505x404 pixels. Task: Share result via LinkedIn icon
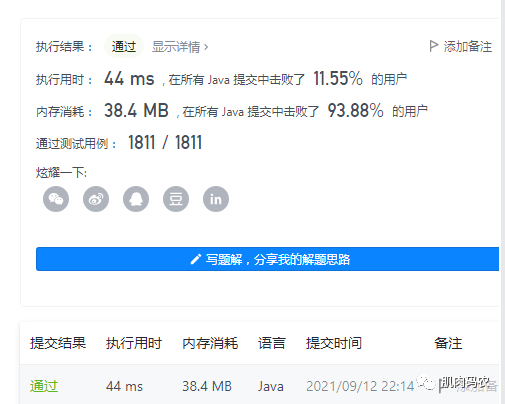click(216, 199)
